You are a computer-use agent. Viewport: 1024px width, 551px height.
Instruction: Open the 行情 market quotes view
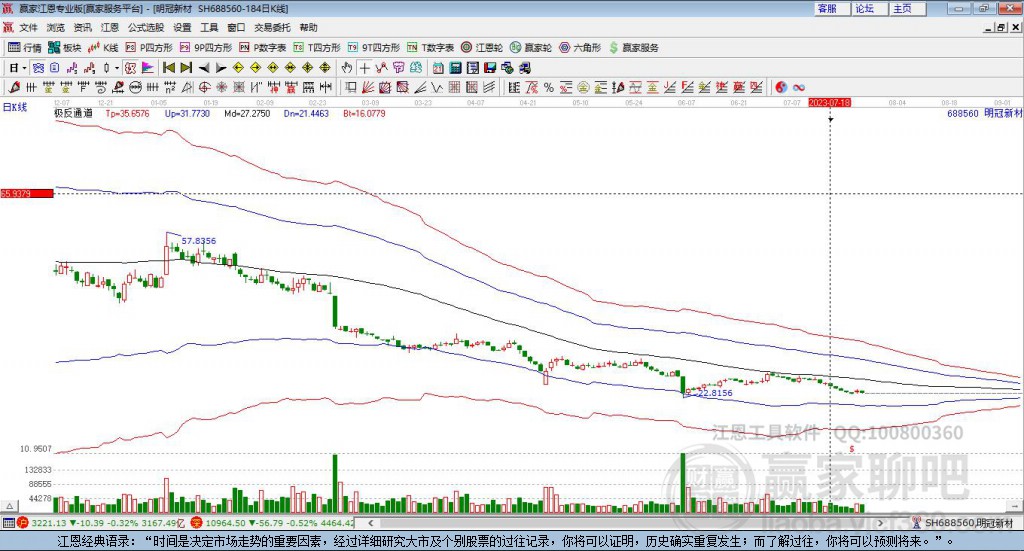coord(25,47)
